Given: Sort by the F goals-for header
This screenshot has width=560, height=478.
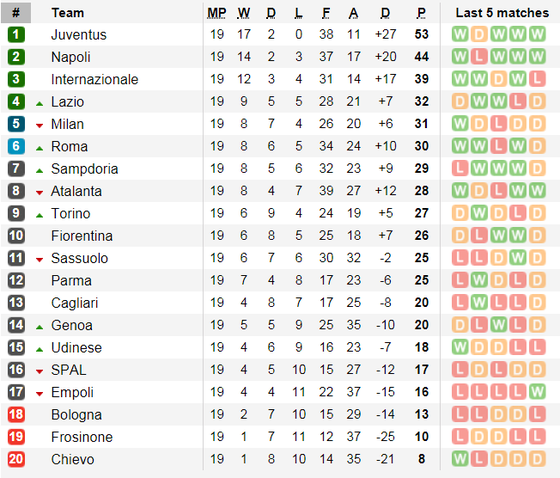Looking at the screenshot, I should click(326, 13).
